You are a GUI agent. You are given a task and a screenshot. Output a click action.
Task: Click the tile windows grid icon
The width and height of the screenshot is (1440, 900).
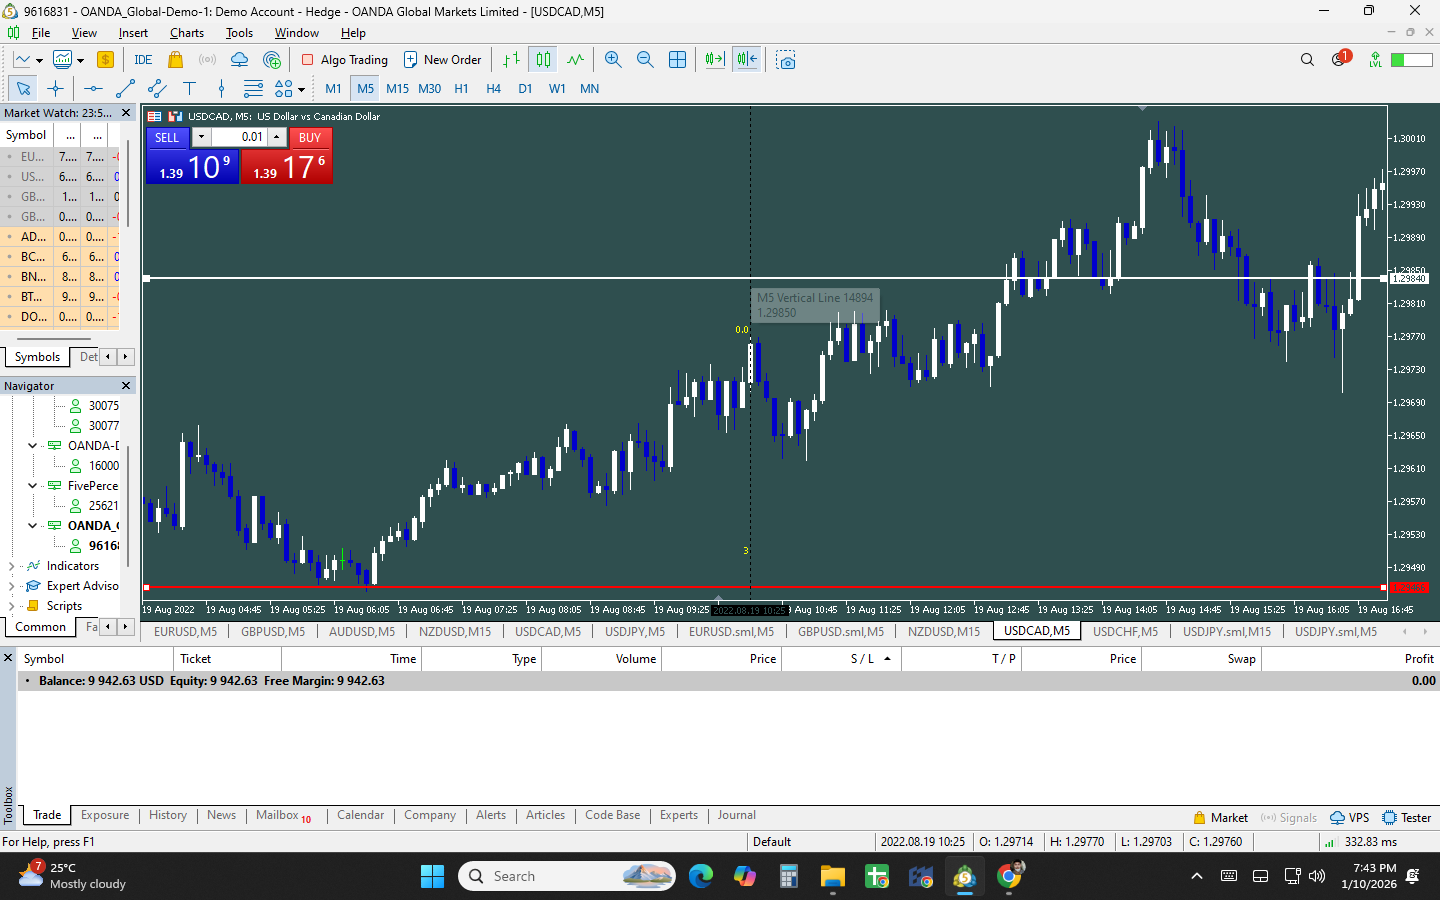click(x=677, y=60)
